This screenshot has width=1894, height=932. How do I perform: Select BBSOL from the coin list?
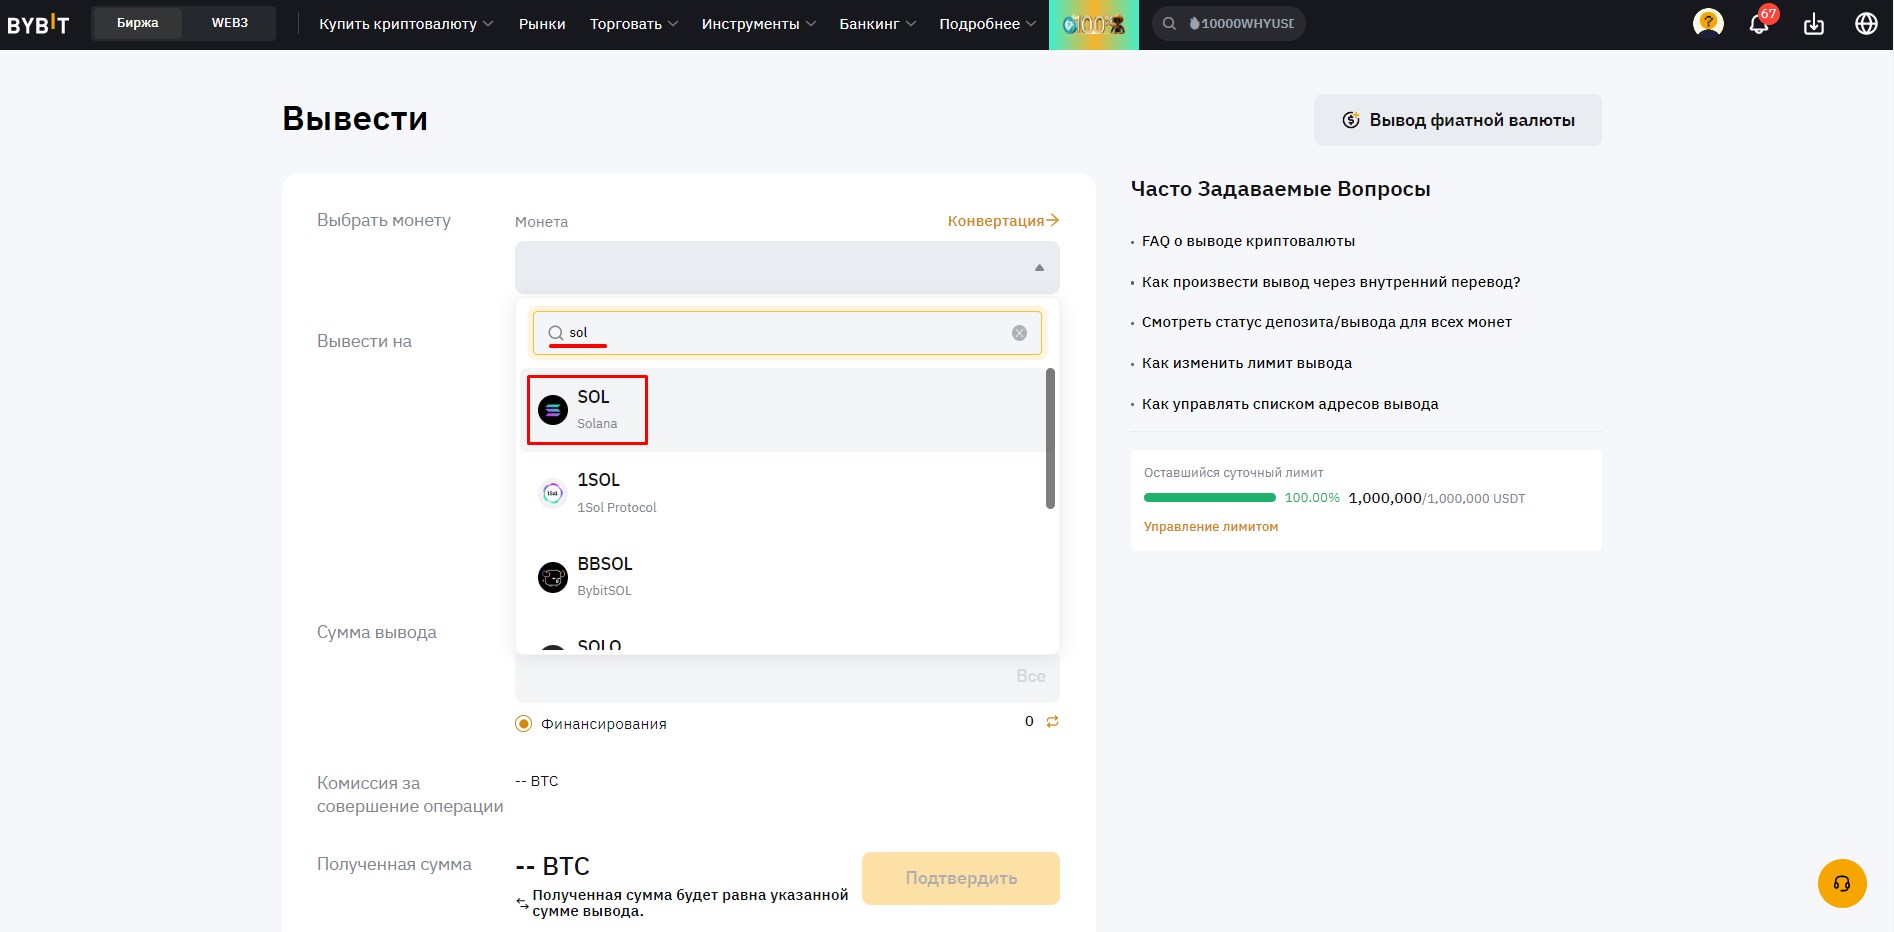pos(782,577)
